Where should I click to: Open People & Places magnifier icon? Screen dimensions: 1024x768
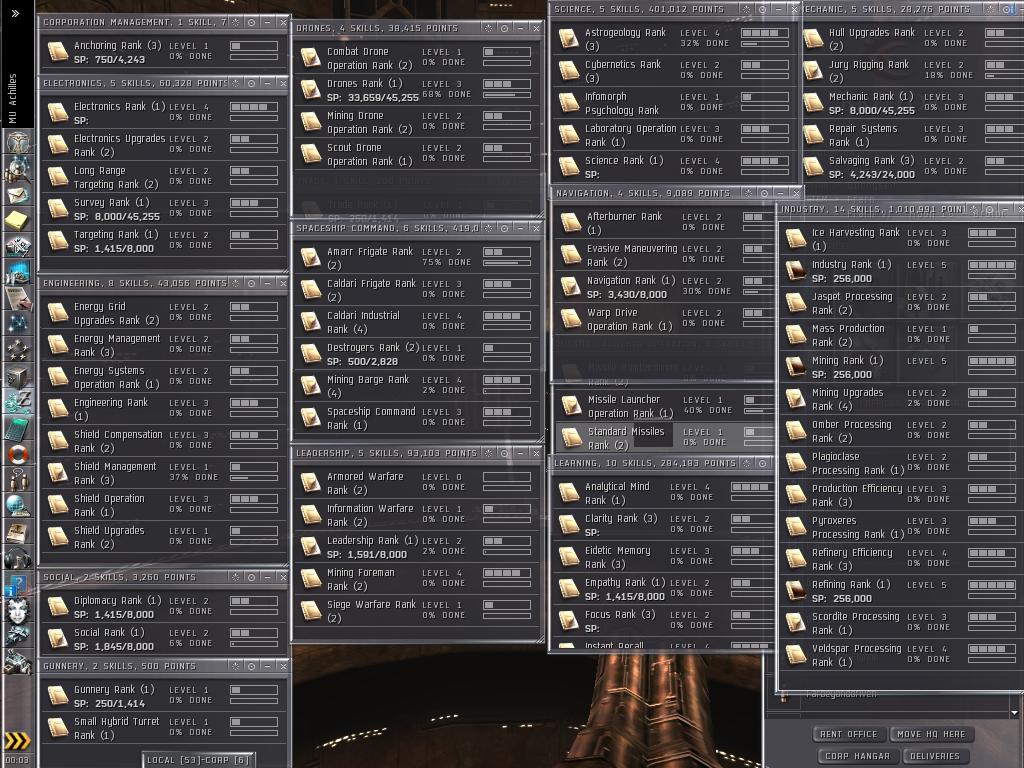(x=18, y=169)
